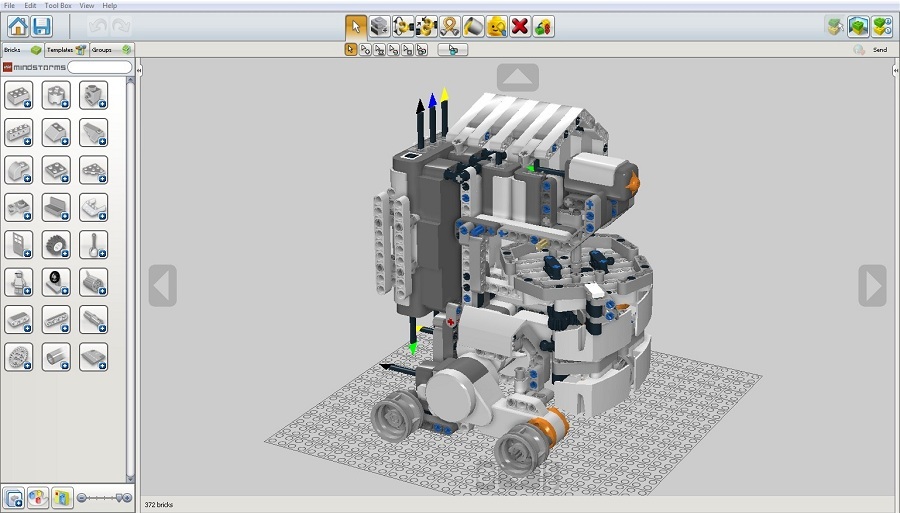Viewport: 900px width, 513px height.
Task: Click the brick price check icon
Action: (543, 27)
